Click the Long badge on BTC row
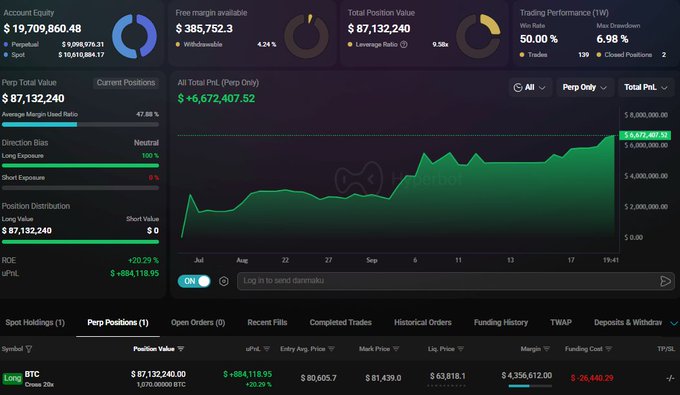680x395 pixels. click(x=12, y=378)
